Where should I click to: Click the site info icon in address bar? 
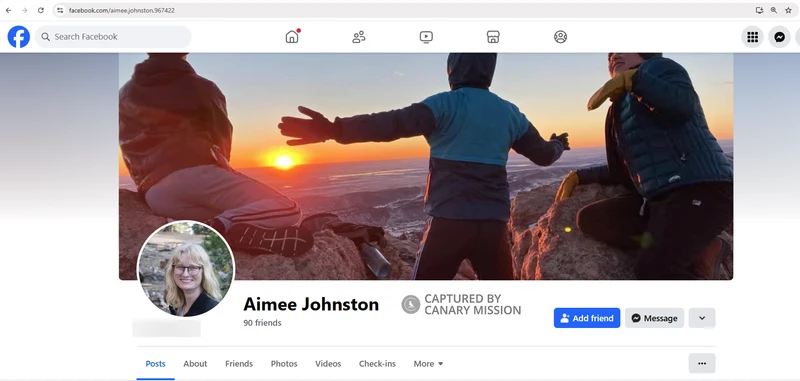[x=60, y=10]
